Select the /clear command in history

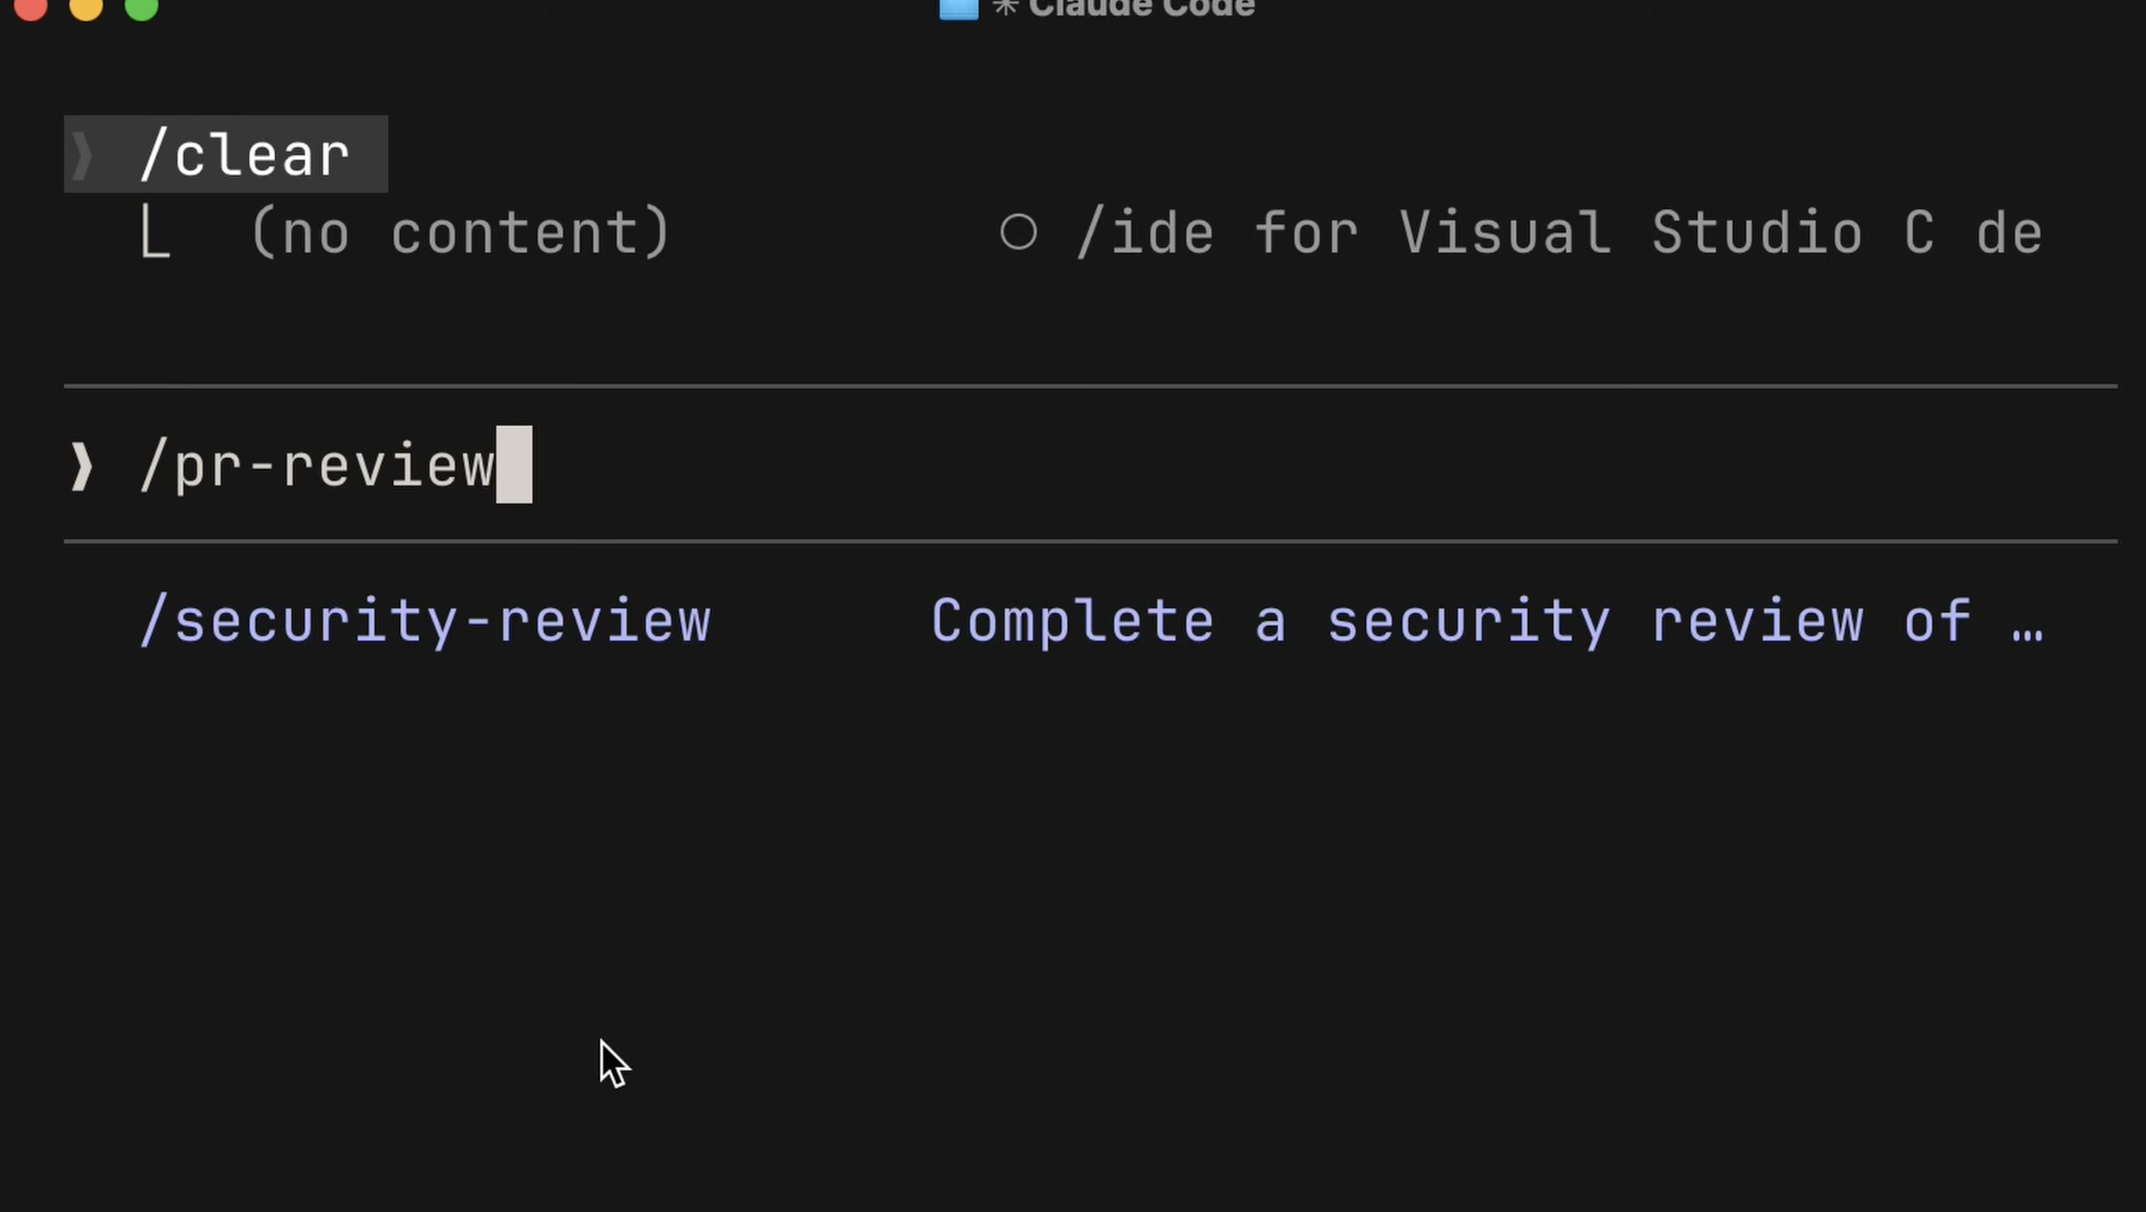[x=245, y=155]
